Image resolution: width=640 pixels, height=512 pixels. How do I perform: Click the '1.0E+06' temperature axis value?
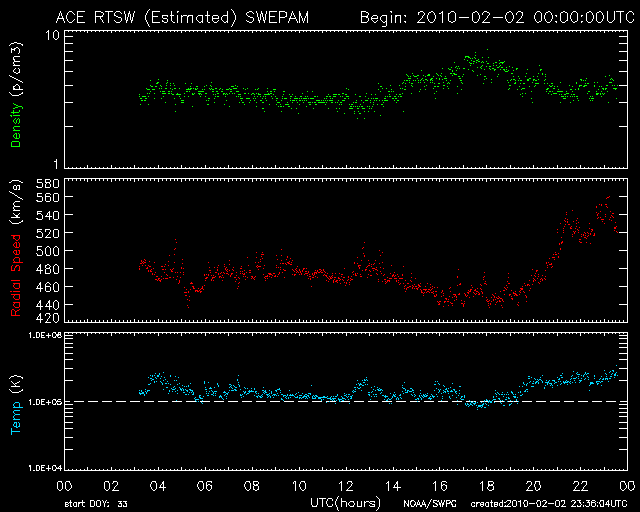click(x=45, y=335)
